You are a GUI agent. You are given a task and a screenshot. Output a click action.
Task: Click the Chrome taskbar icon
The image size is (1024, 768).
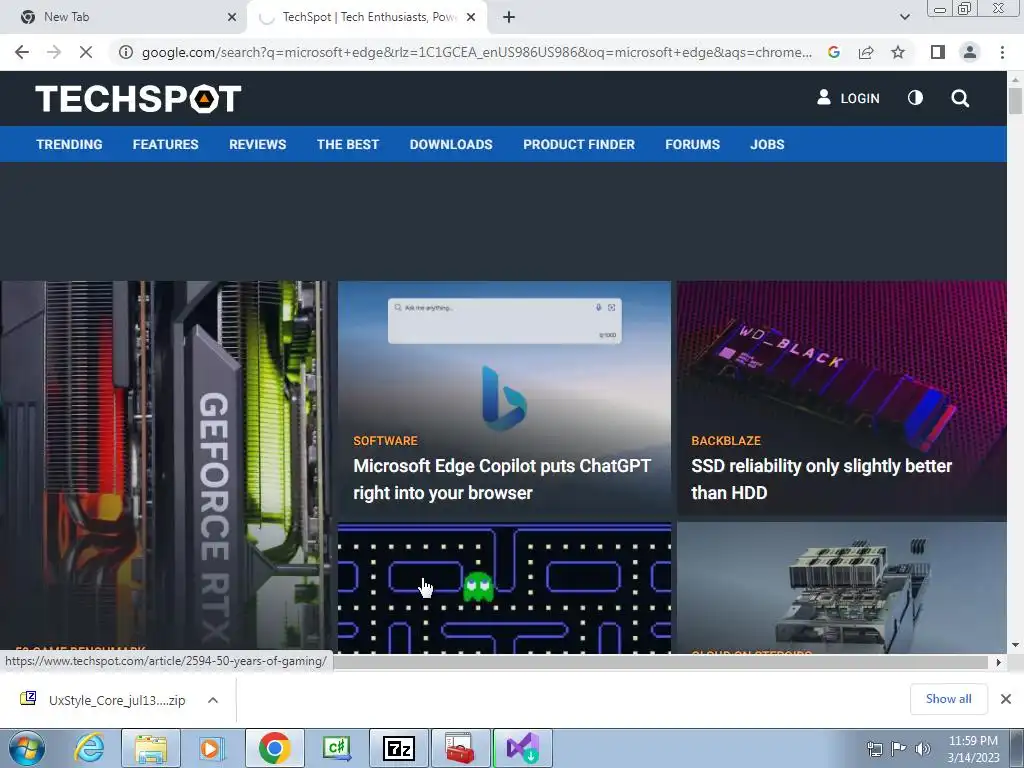(274, 748)
